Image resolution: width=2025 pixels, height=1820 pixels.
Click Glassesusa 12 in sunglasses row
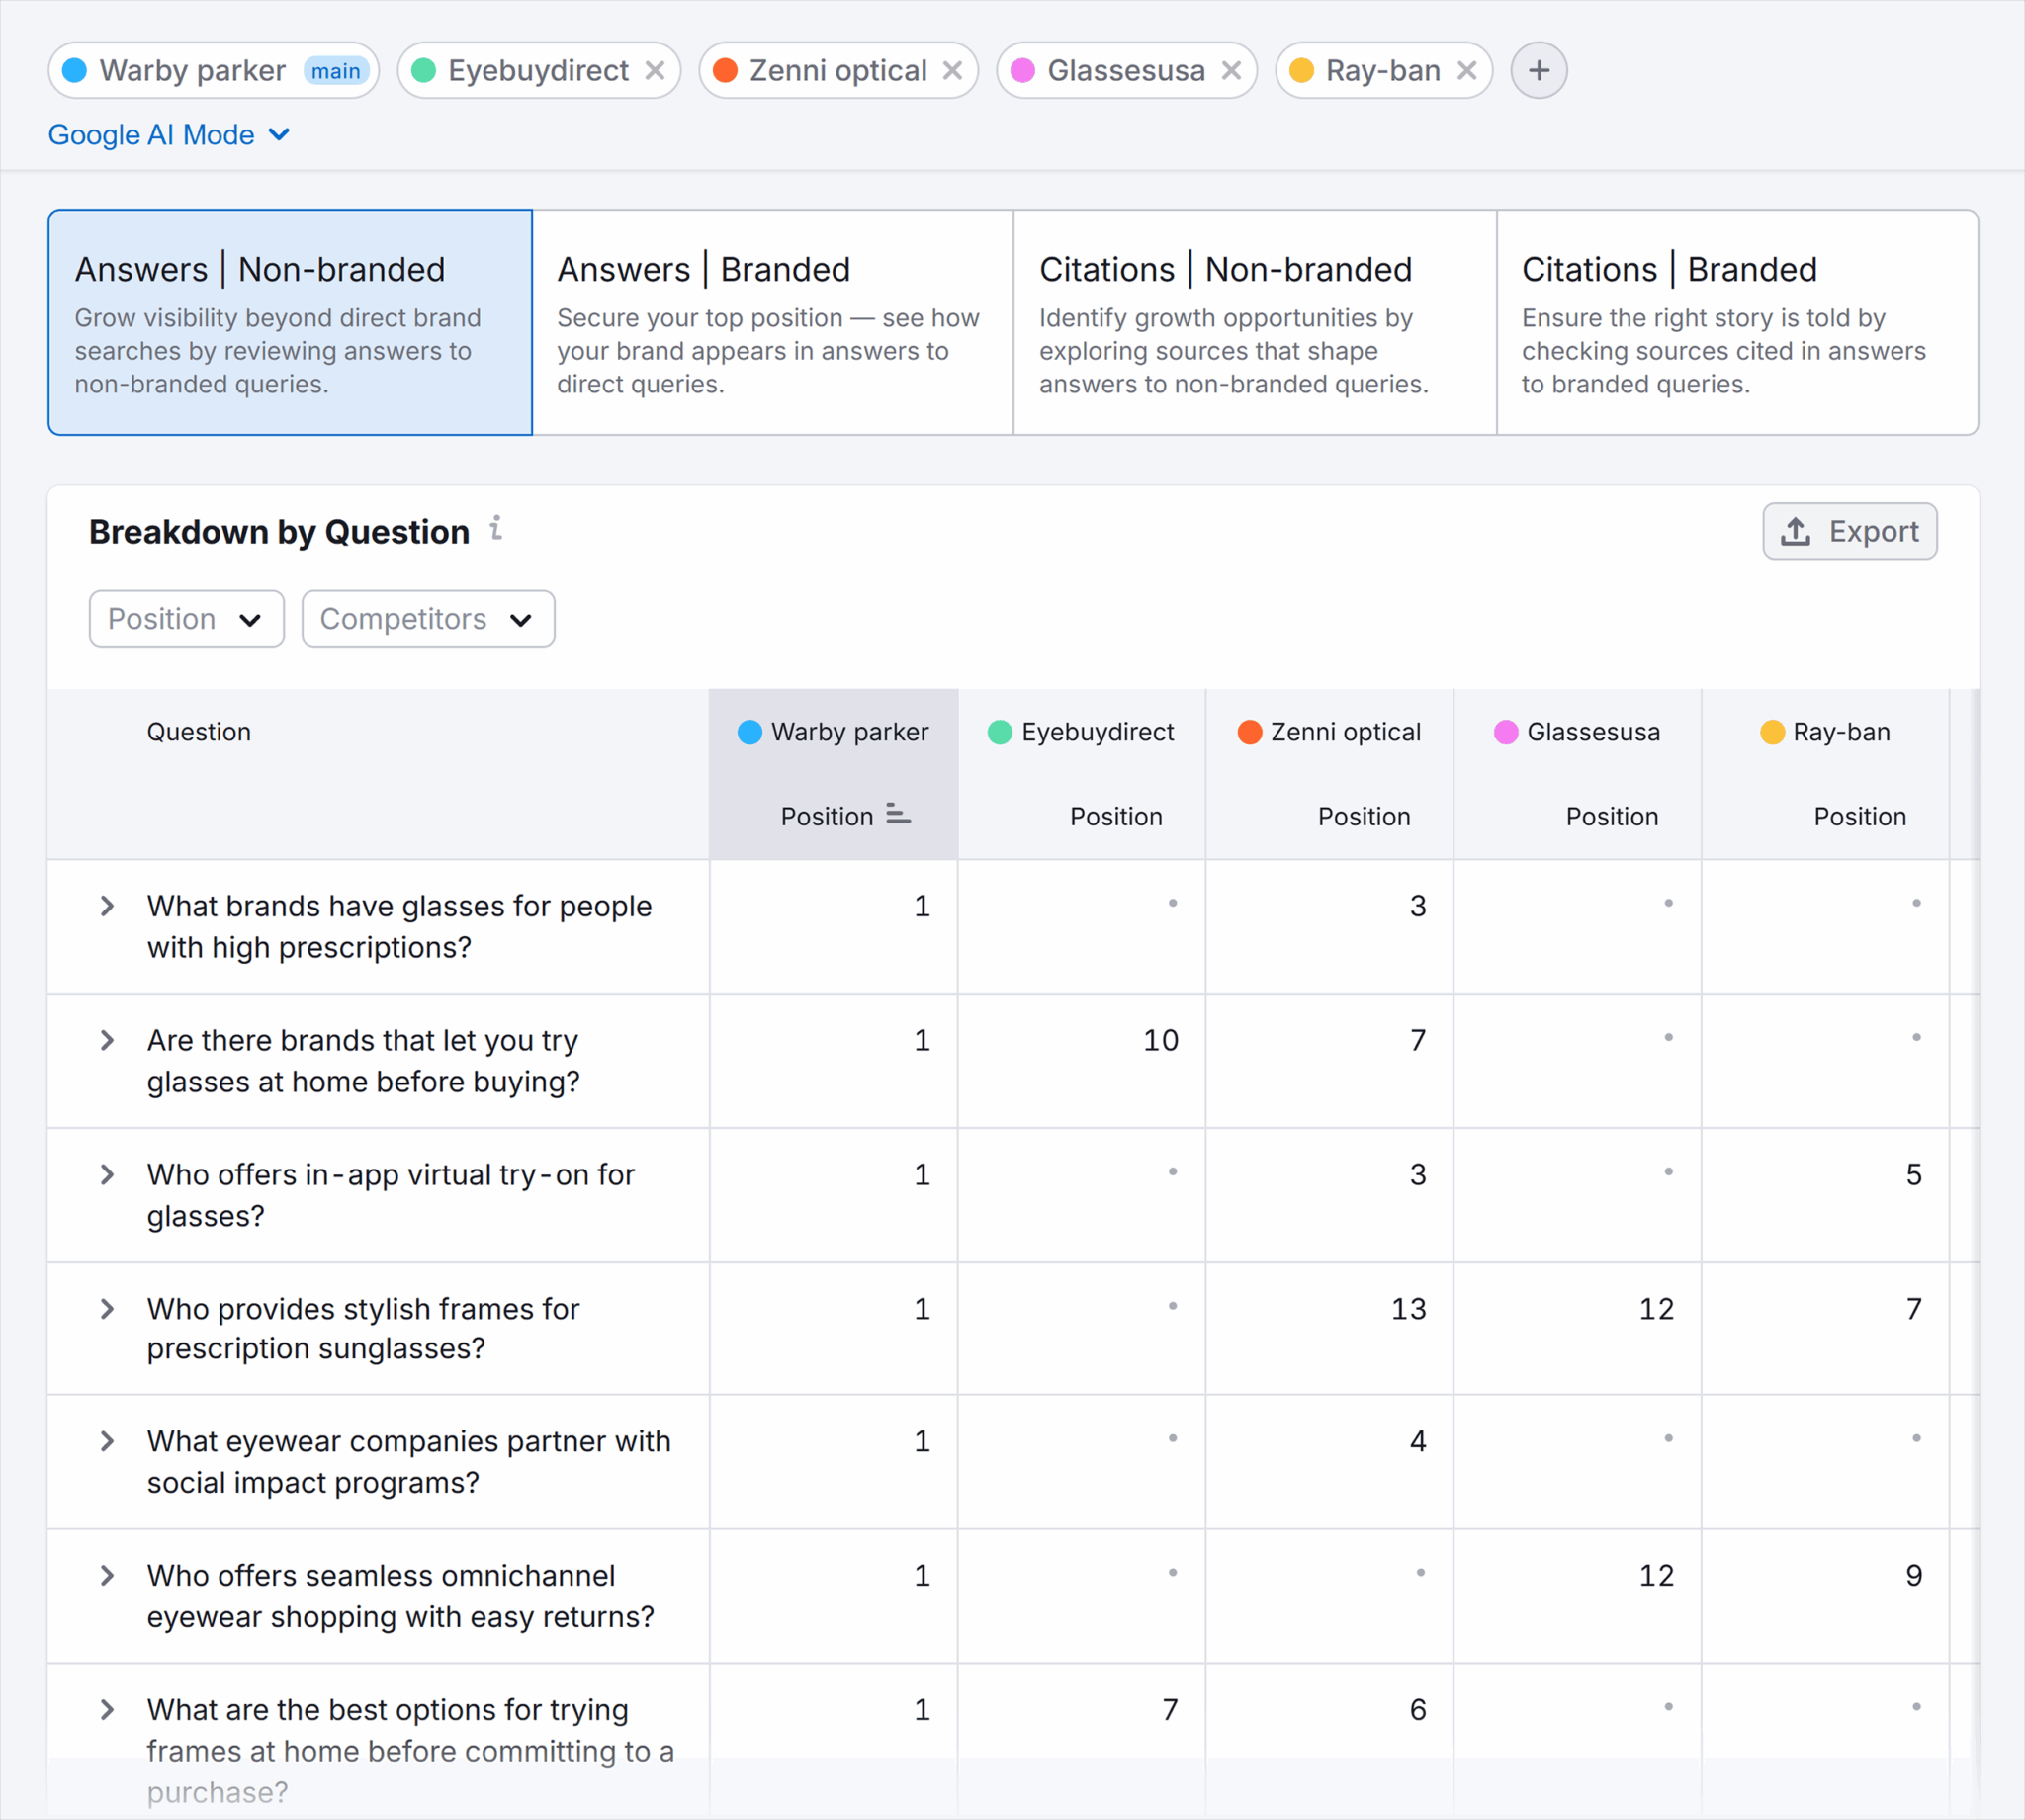pyautogui.click(x=1657, y=1309)
